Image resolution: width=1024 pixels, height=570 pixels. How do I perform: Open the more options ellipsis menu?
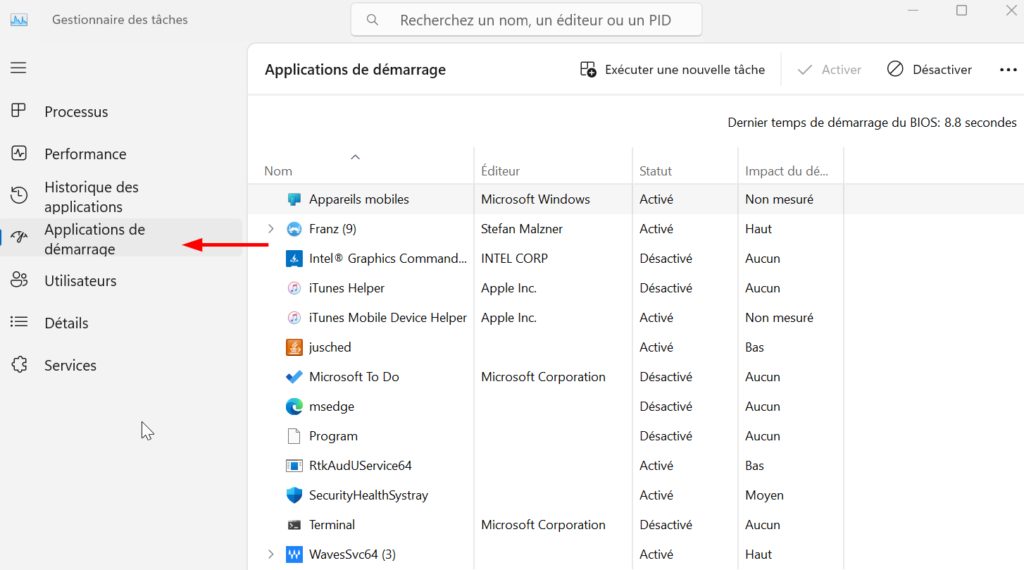tap(1008, 70)
